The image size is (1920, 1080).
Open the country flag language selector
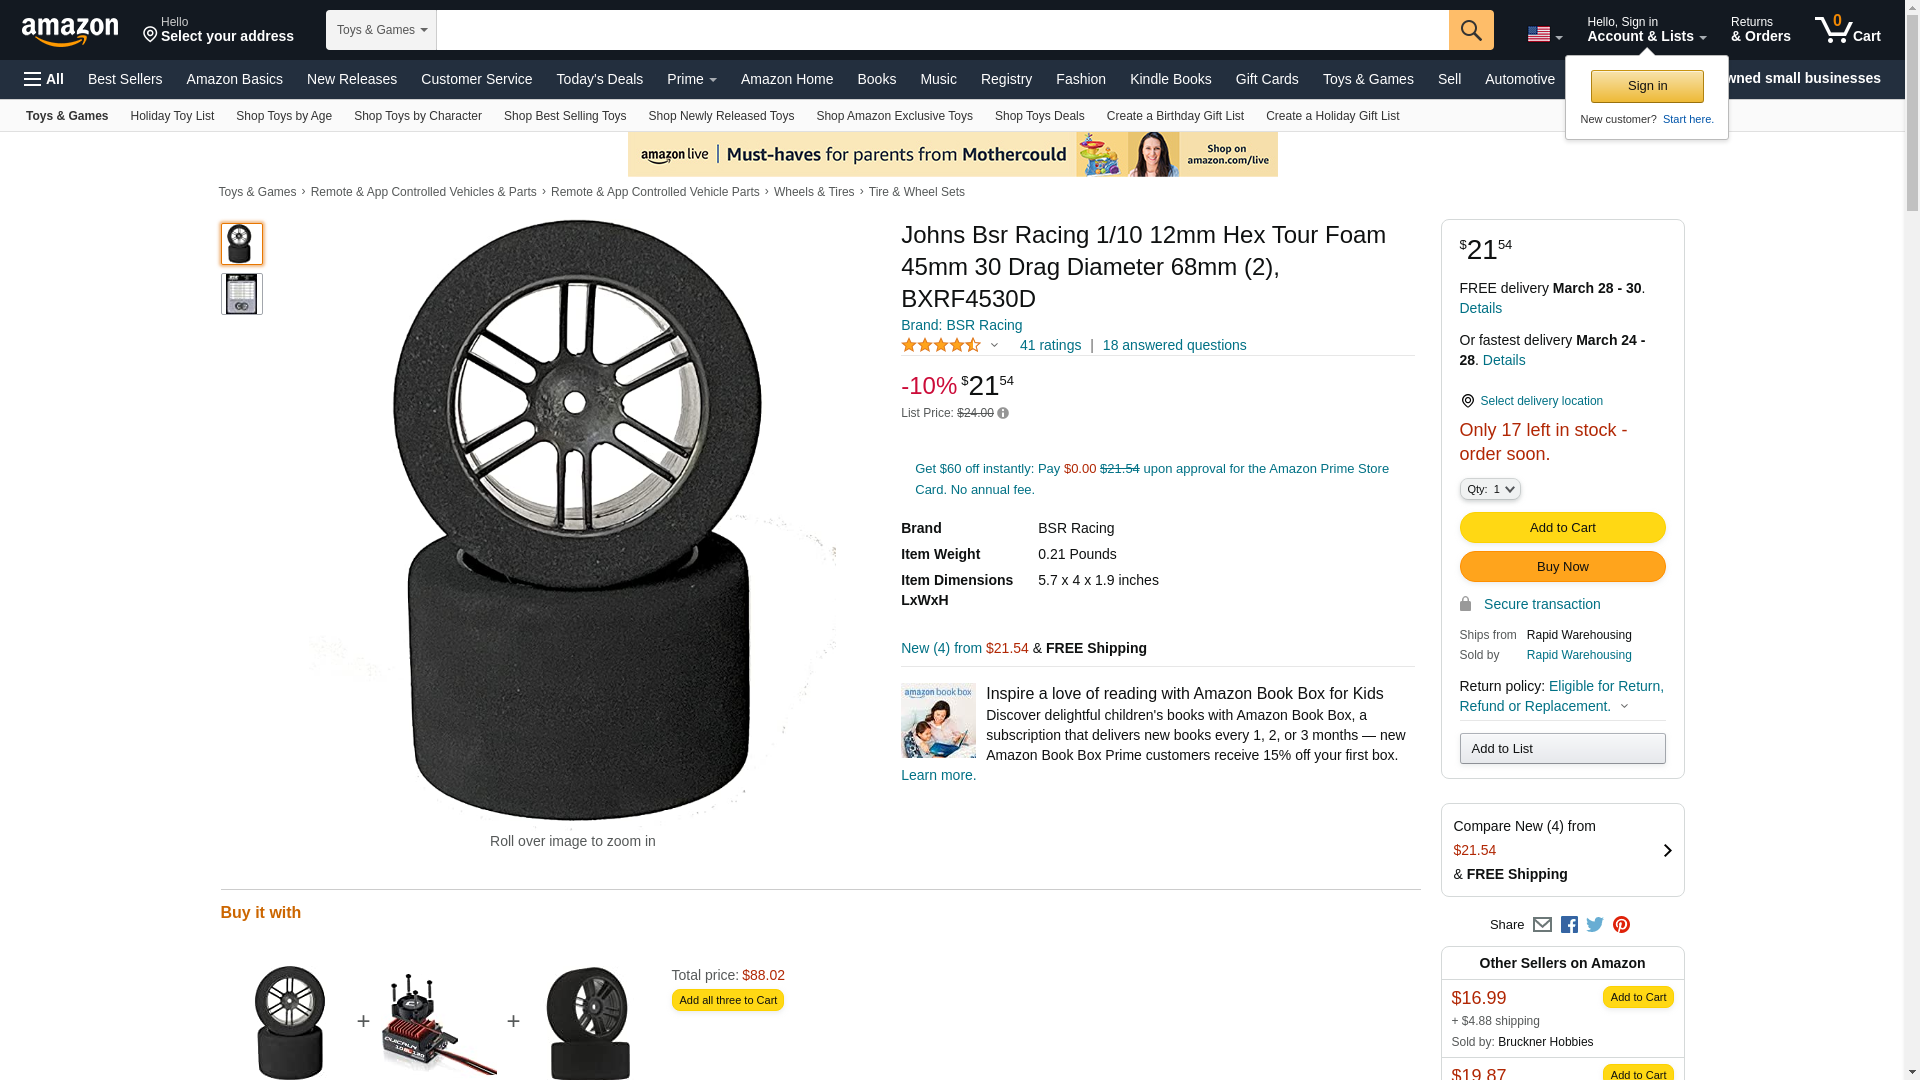tap(1544, 34)
